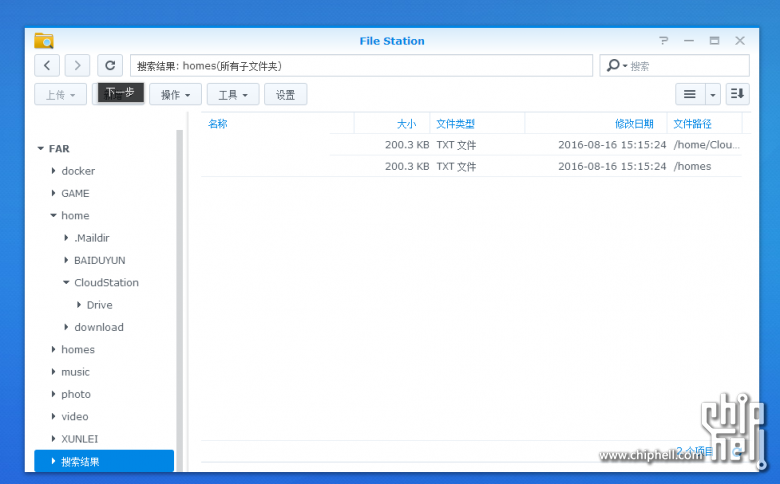
Task: Select the CloudStation folder
Action: 106,283
